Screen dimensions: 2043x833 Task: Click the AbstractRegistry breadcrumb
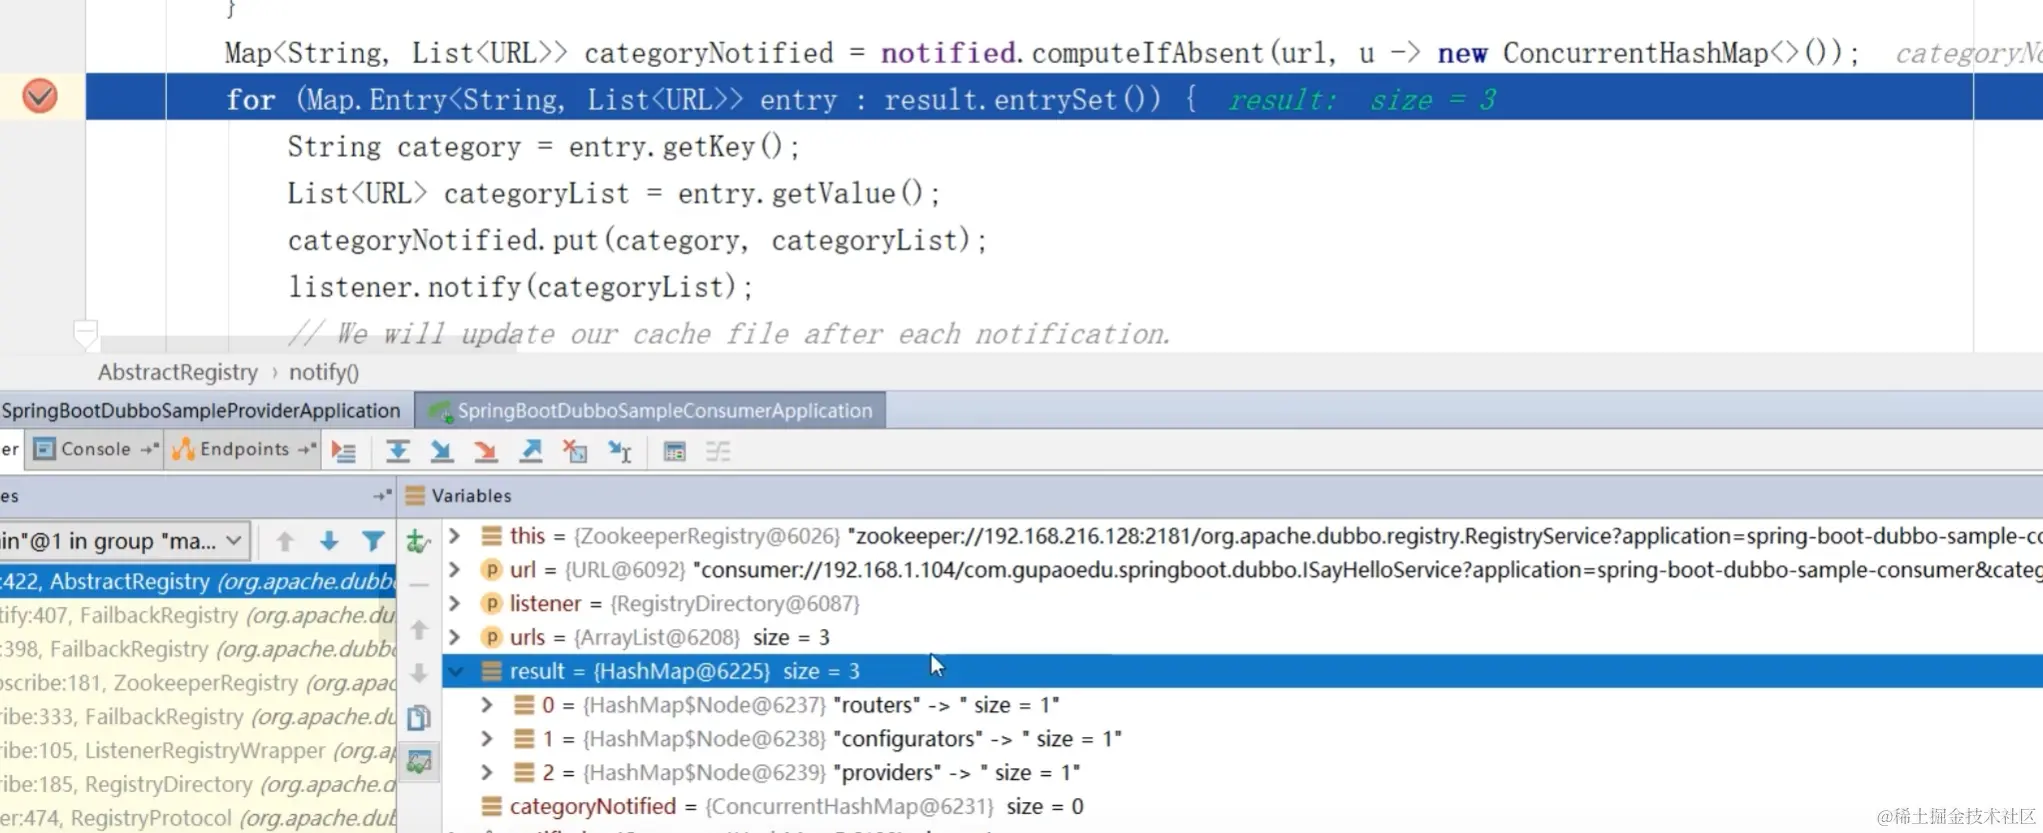click(178, 372)
